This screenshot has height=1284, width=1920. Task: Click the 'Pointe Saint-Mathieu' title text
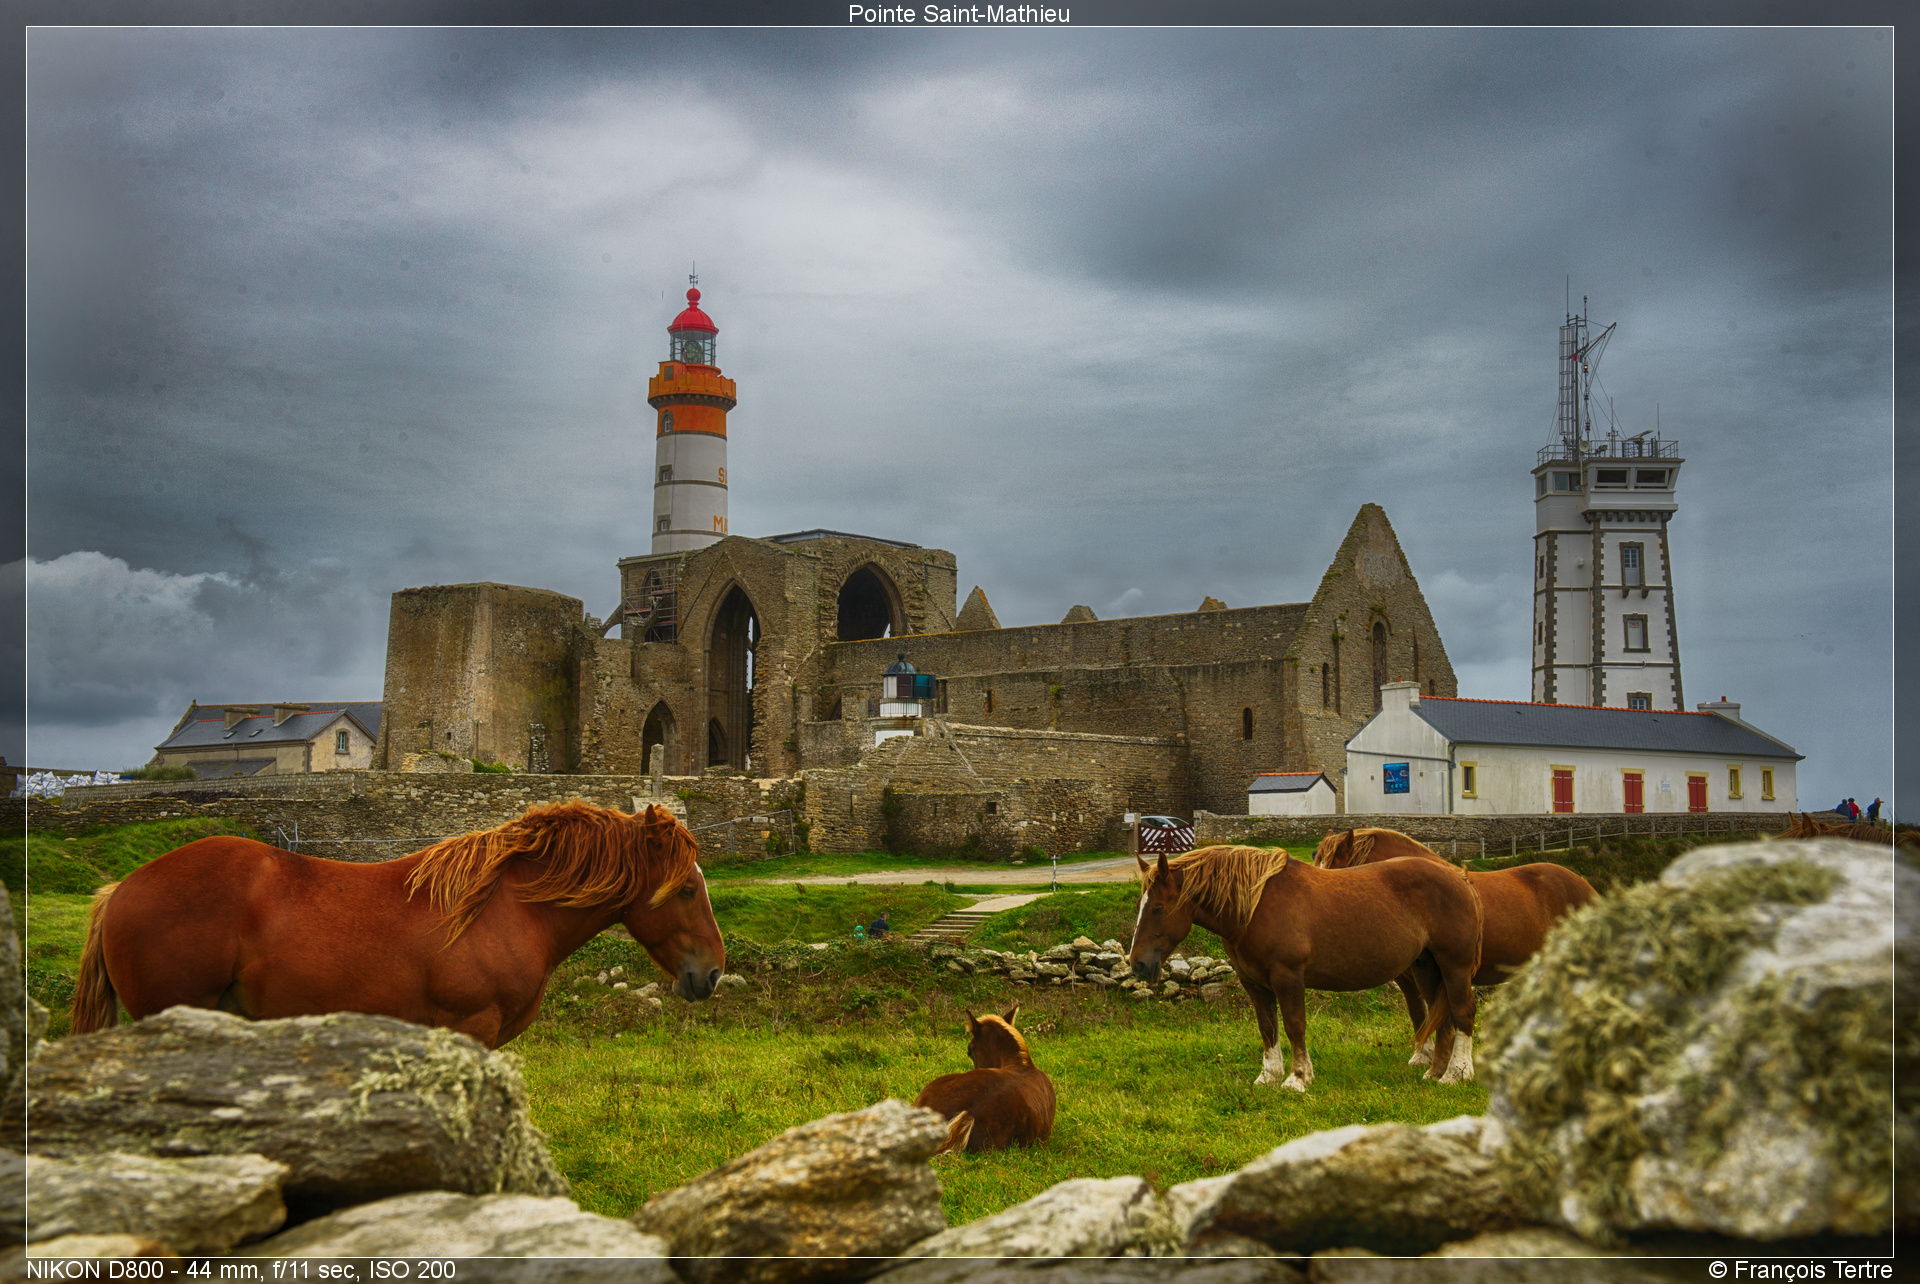click(959, 14)
